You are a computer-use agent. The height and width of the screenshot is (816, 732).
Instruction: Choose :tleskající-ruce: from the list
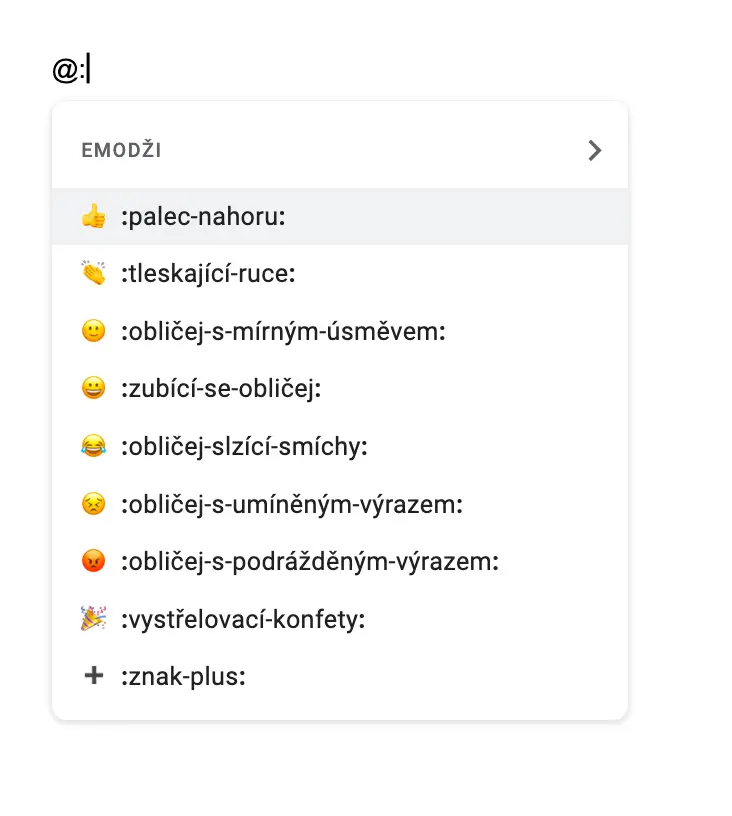click(x=207, y=274)
